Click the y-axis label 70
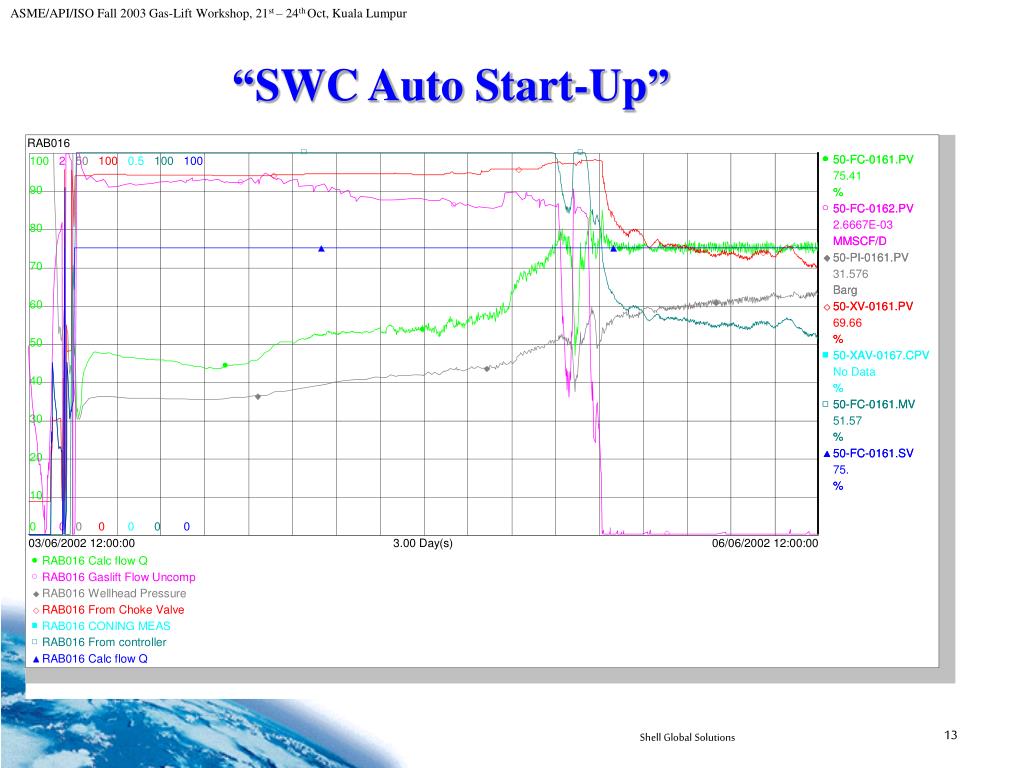 point(36,267)
